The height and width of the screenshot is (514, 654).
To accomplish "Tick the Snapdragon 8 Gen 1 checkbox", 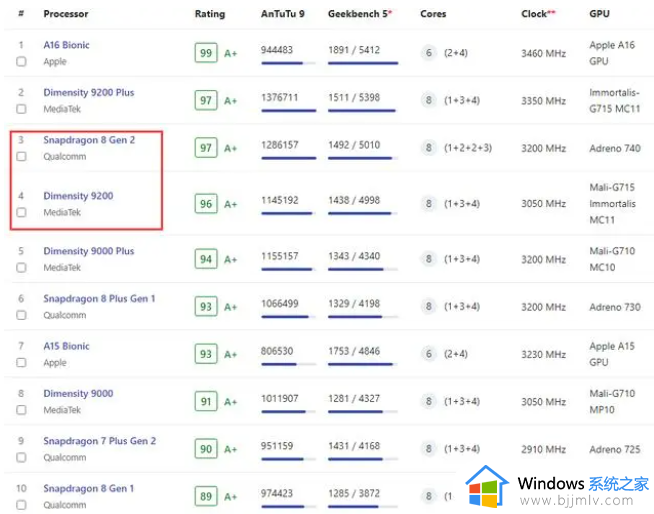I will [x=21, y=505].
